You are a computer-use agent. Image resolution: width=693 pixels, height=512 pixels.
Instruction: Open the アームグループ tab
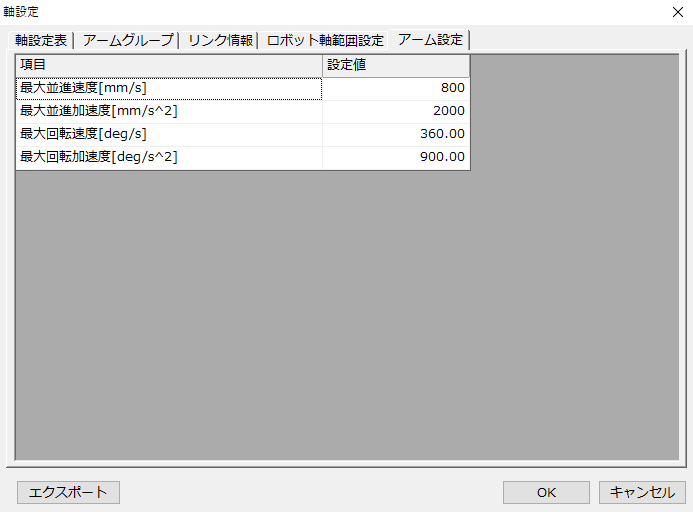coord(128,41)
